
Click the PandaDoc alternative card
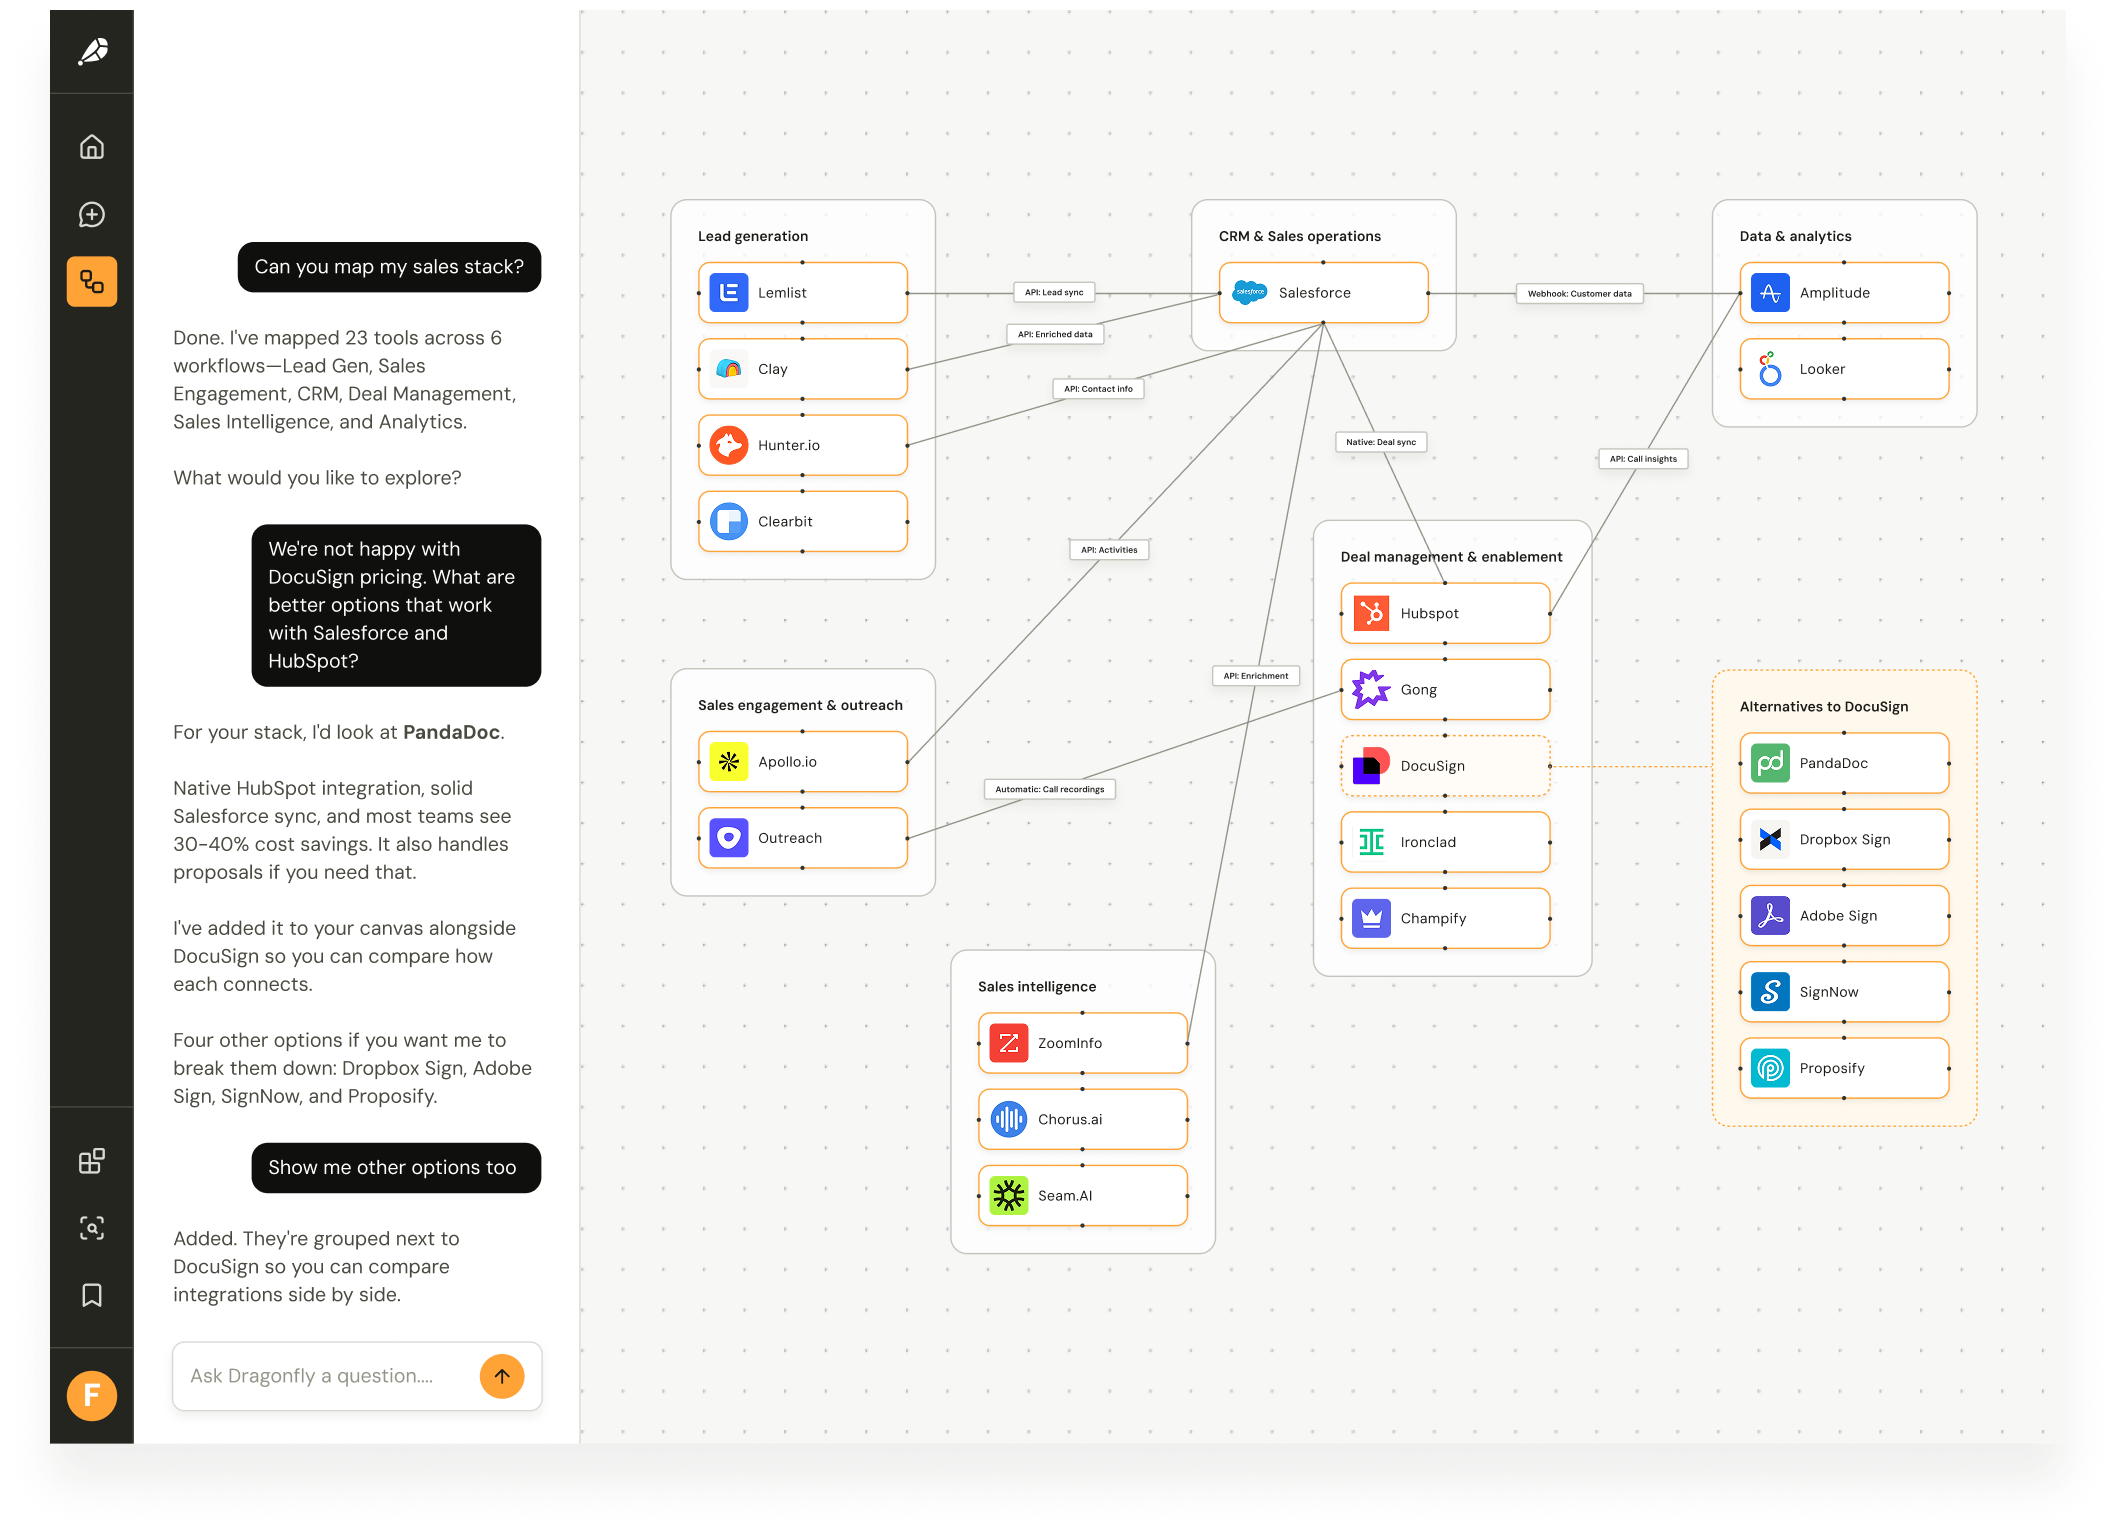(1844, 763)
